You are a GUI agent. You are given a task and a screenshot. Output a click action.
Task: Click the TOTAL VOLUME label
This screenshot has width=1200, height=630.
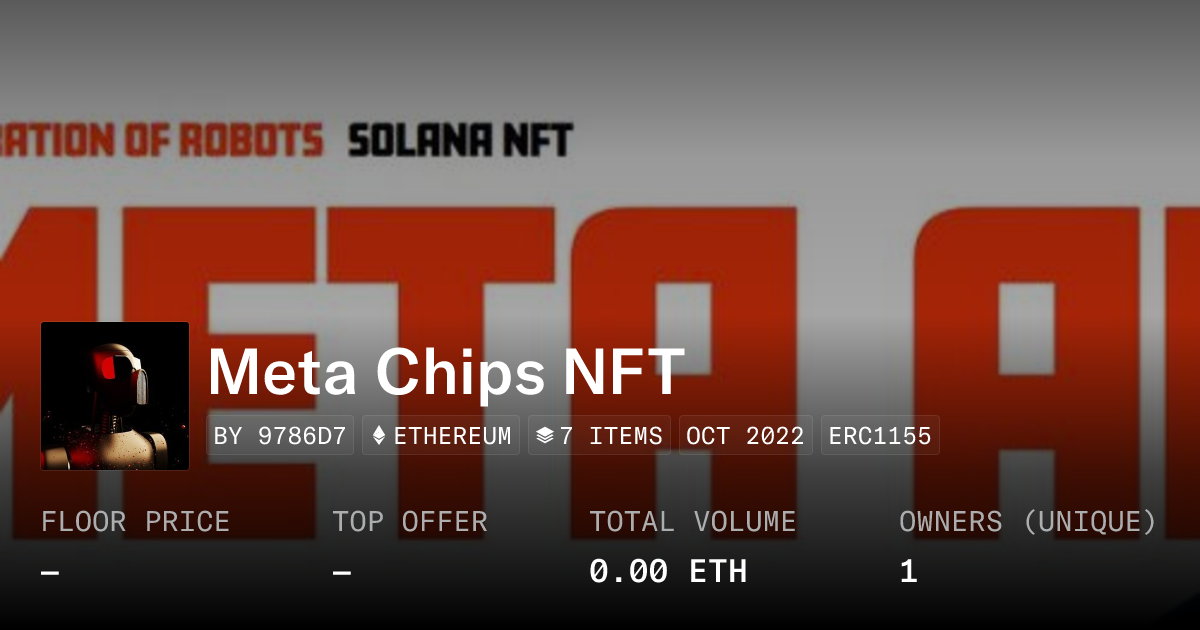(x=692, y=522)
